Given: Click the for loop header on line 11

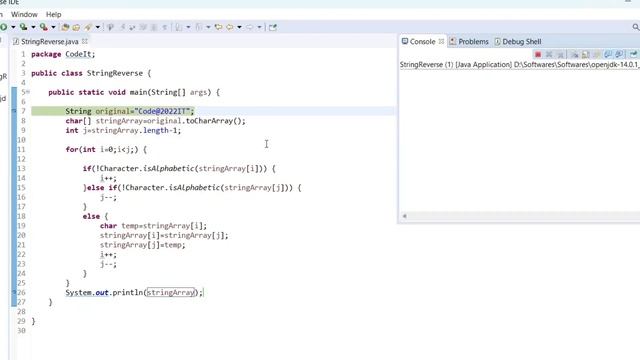Looking at the screenshot, I should point(106,149).
